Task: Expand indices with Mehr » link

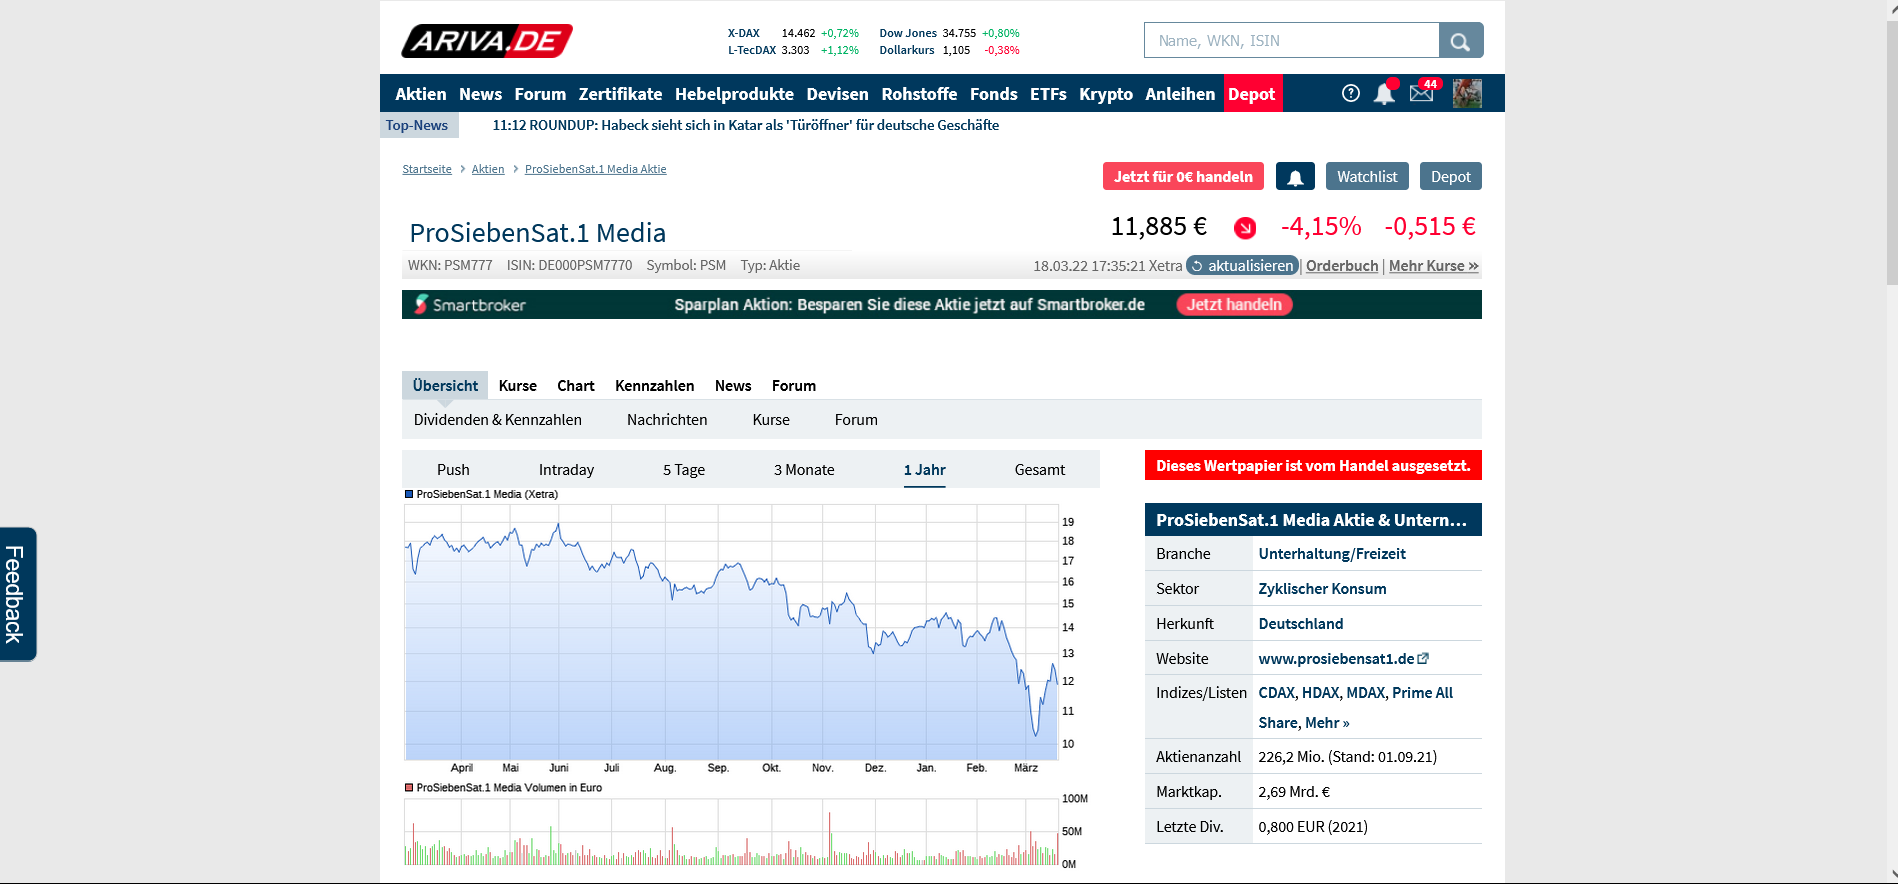Action: [x=1327, y=723]
